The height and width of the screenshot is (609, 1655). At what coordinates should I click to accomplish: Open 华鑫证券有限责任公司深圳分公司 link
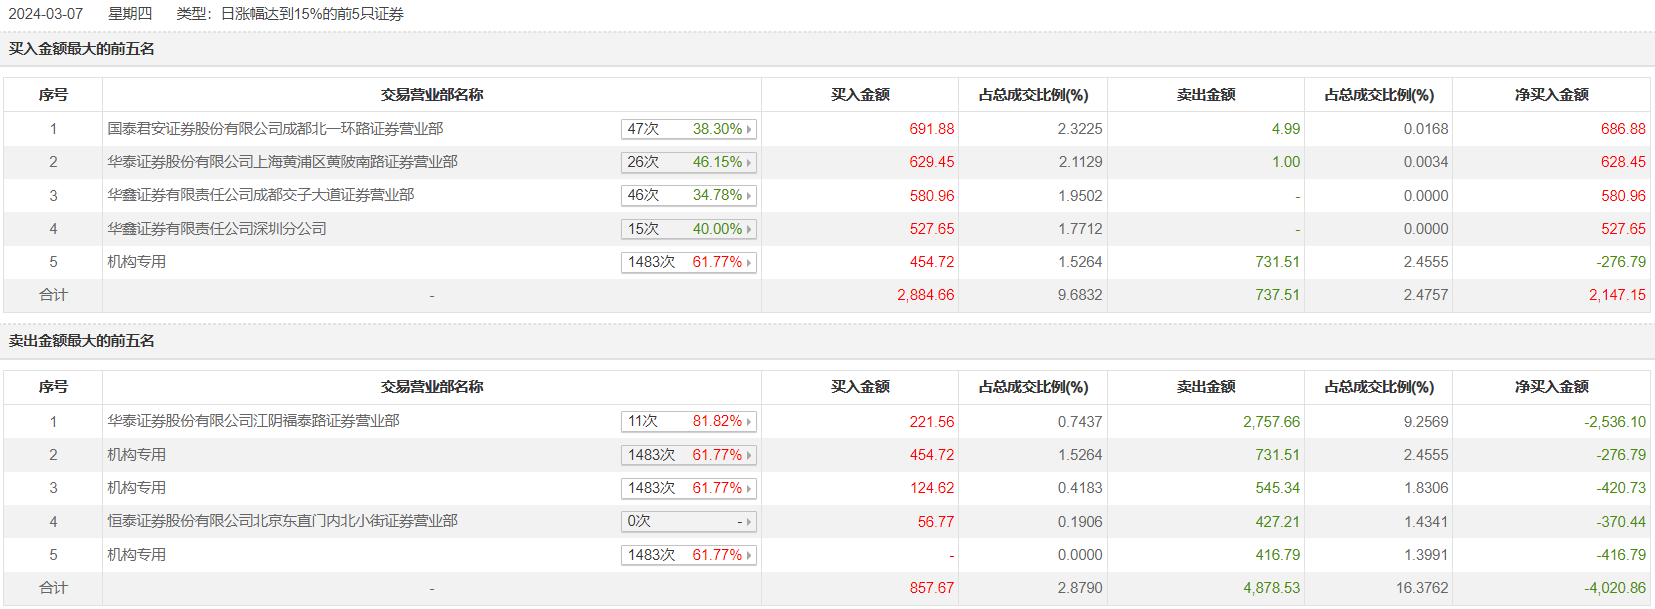click(x=217, y=229)
